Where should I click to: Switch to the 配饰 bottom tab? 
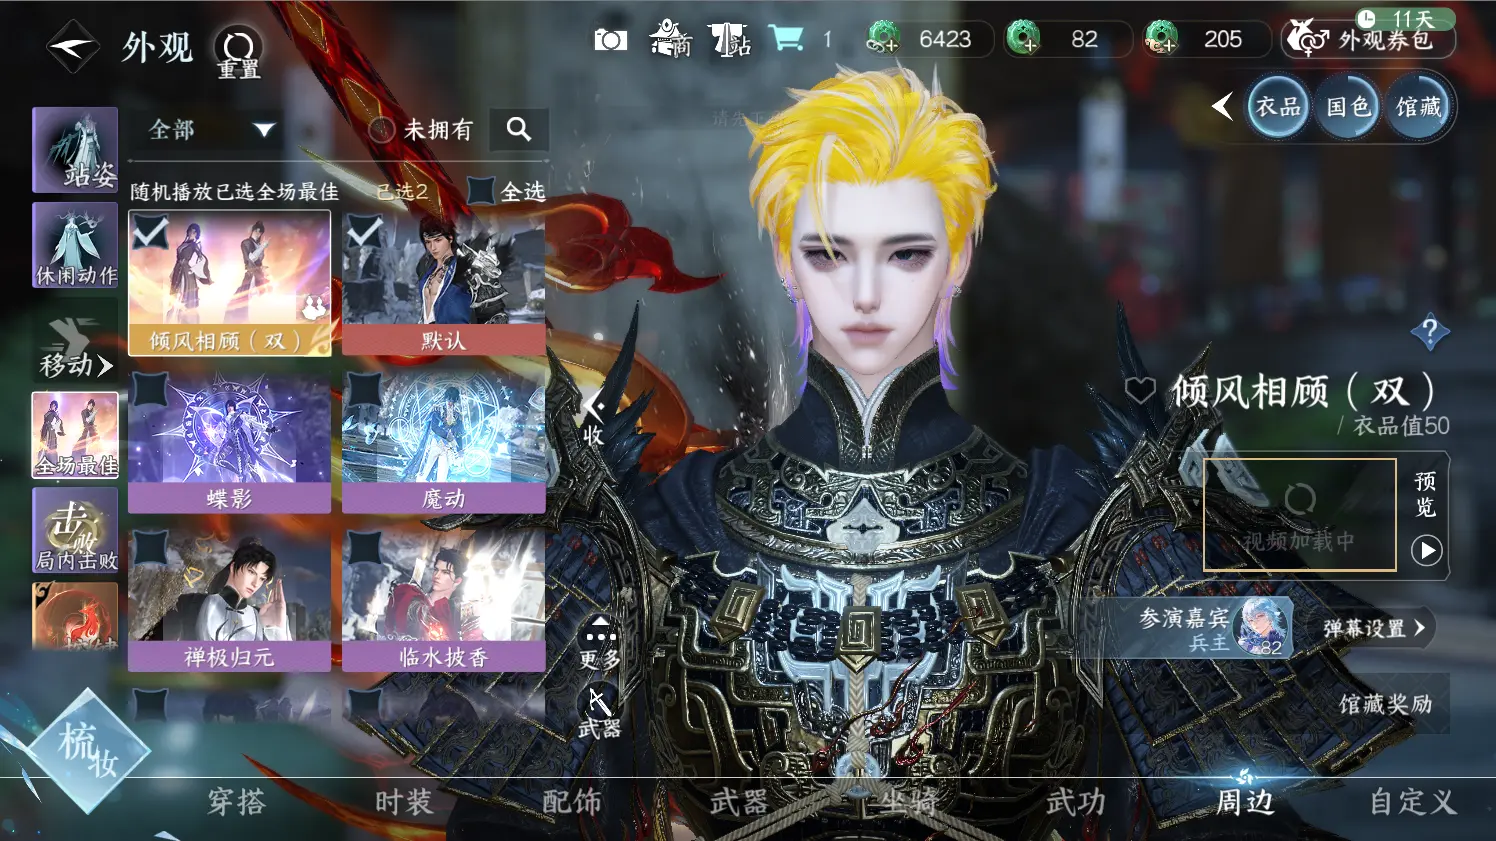click(572, 802)
